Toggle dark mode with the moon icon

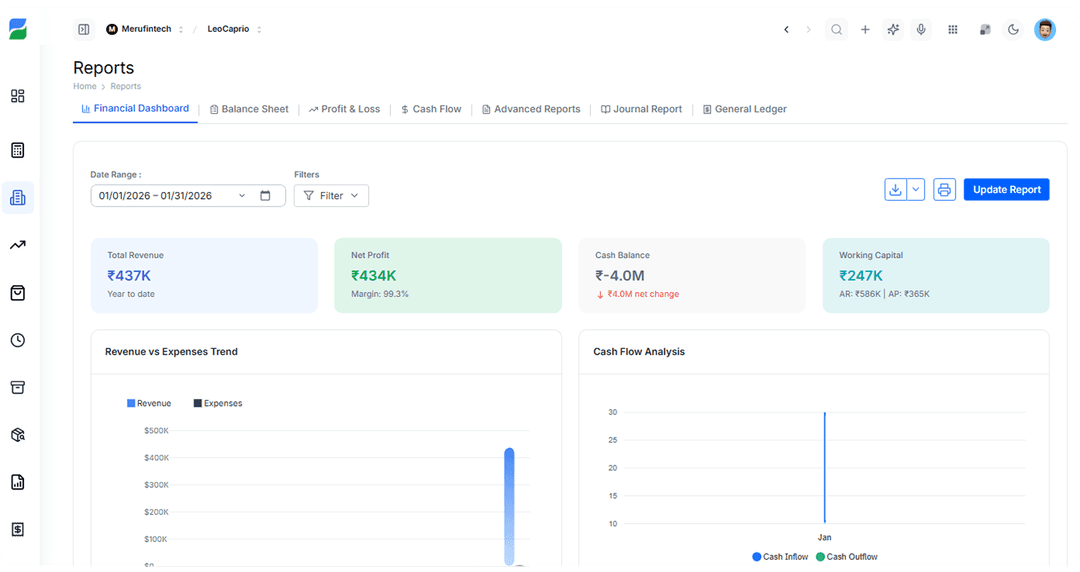coord(1013,30)
